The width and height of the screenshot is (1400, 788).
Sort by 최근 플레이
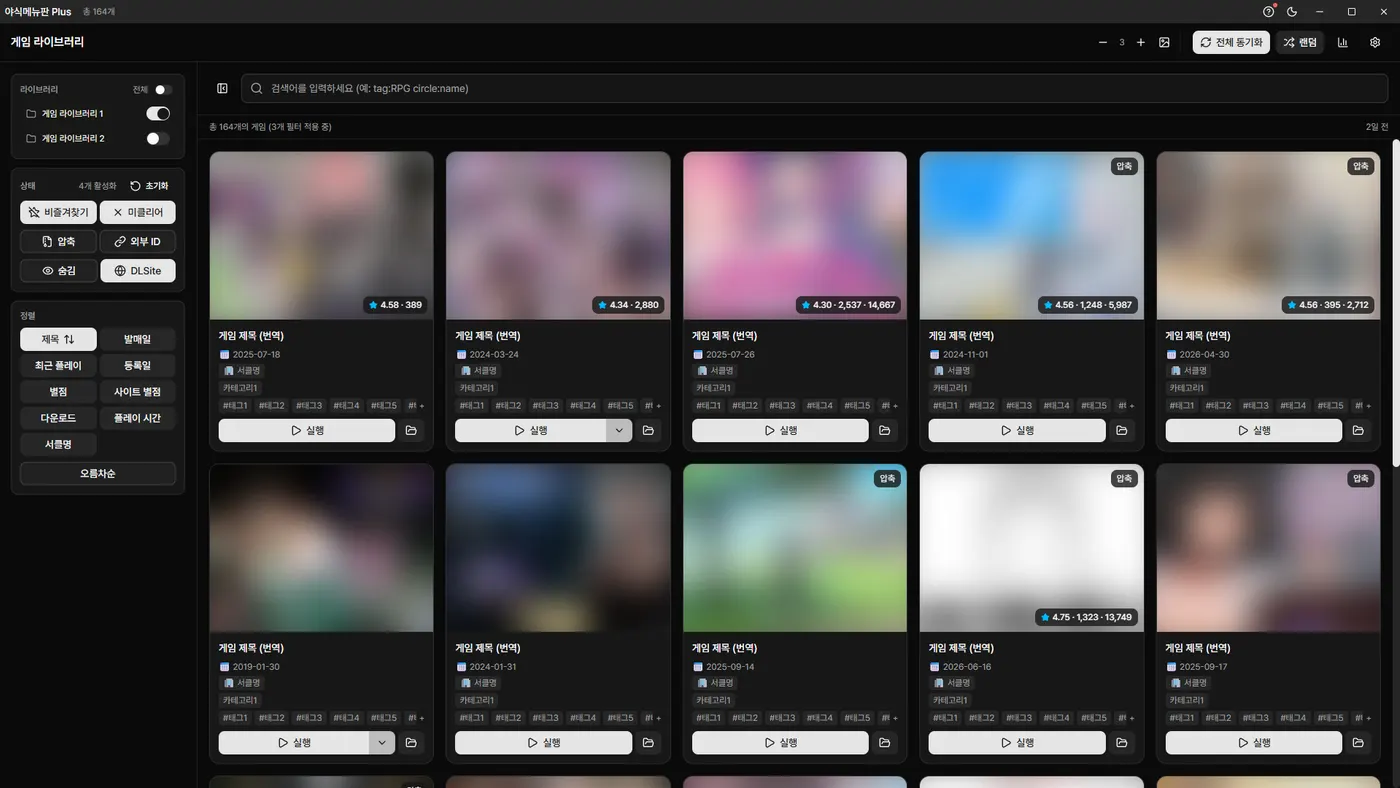(58, 366)
